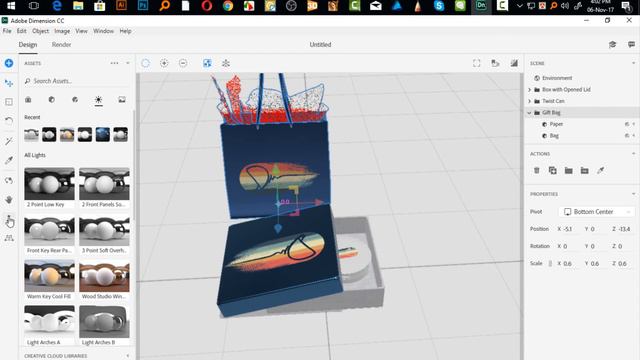Select the Orbit camera tool

9,180
